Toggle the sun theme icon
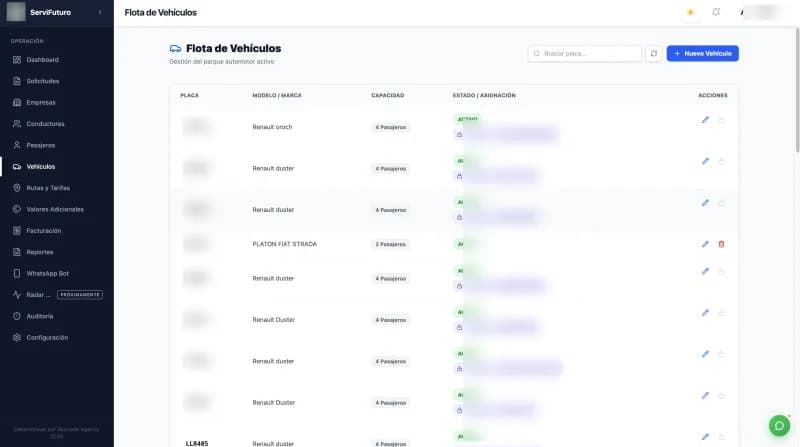800x447 pixels. [x=690, y=12]
